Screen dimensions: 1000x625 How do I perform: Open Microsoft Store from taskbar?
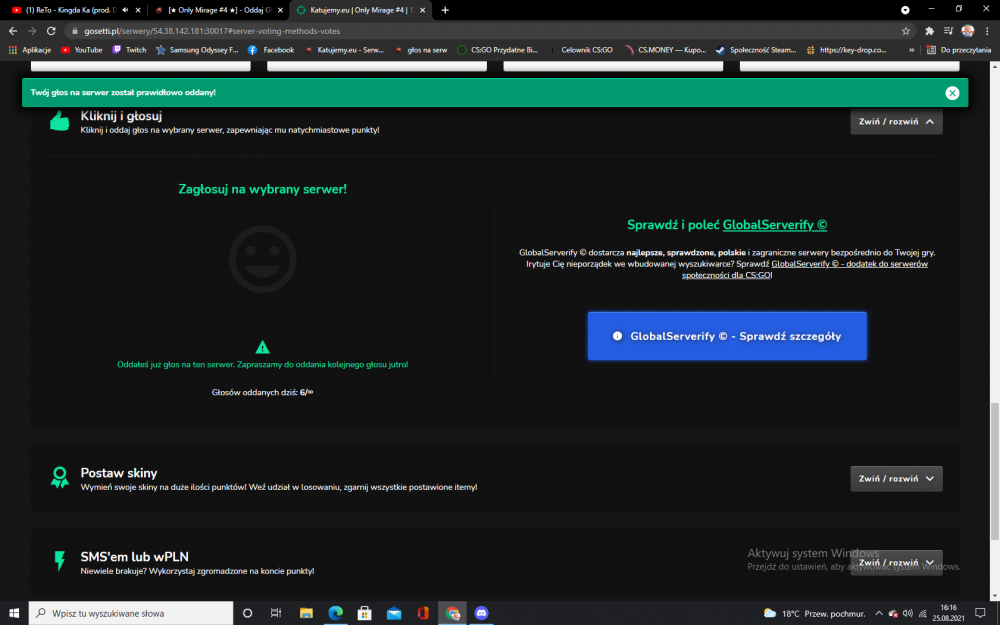(364, 613)
